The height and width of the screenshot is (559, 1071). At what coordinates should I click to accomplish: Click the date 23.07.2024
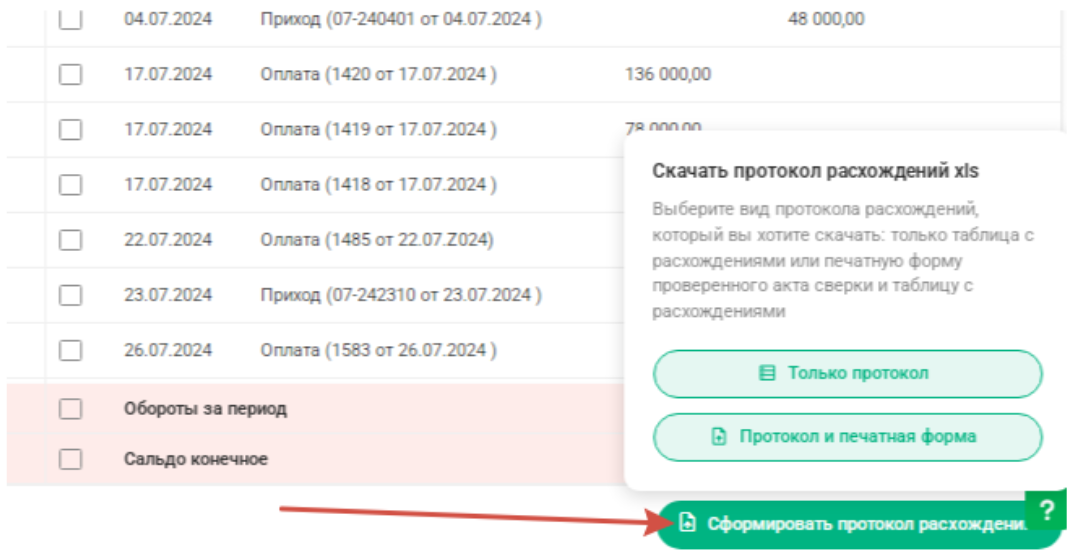(x=168, y=295)
